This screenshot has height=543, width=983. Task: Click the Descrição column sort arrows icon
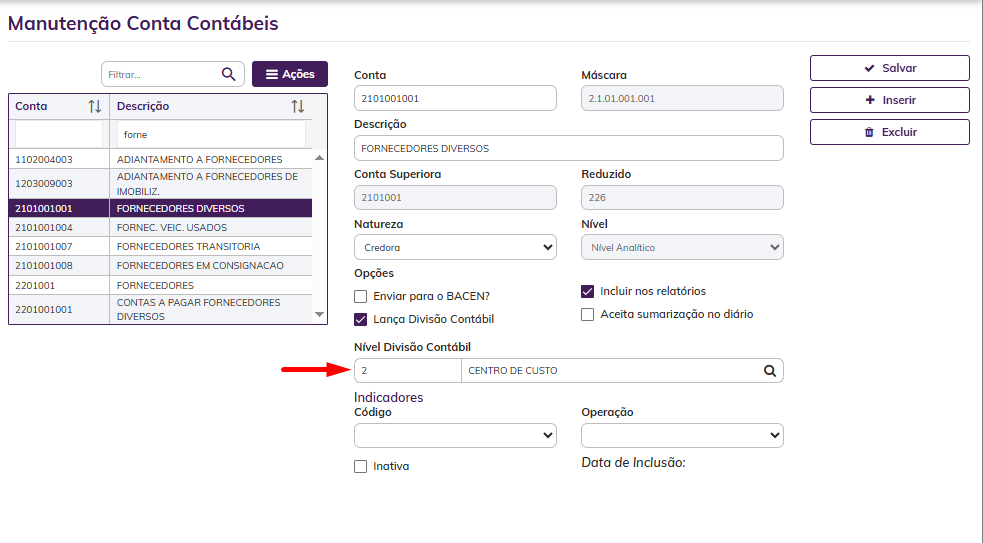click(x=298, y=106)
